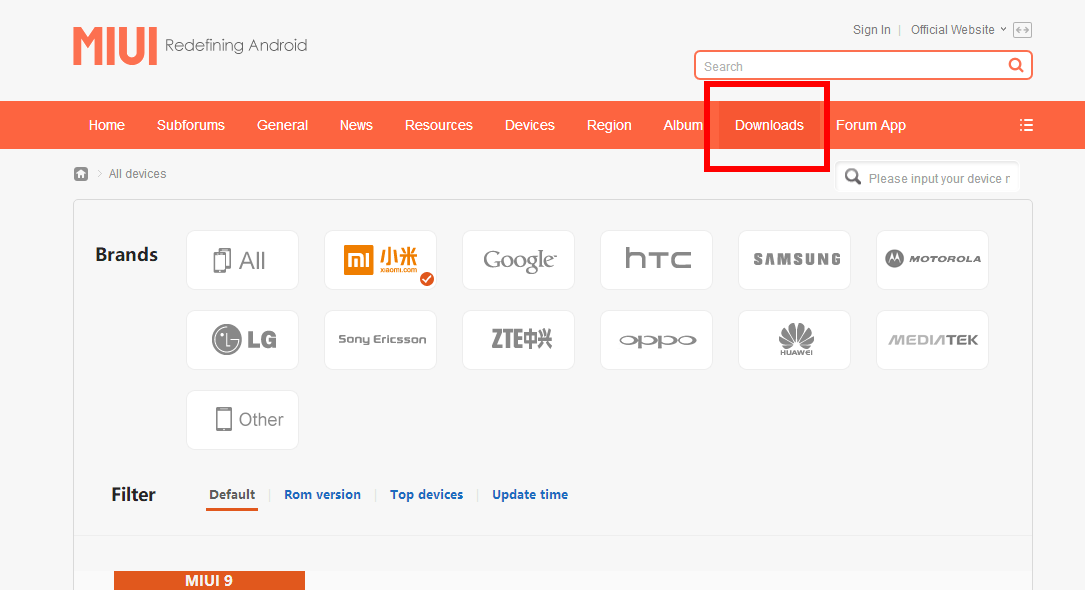
Task: Open the list menu icon in navigation bar
Action: (1026, 125)
